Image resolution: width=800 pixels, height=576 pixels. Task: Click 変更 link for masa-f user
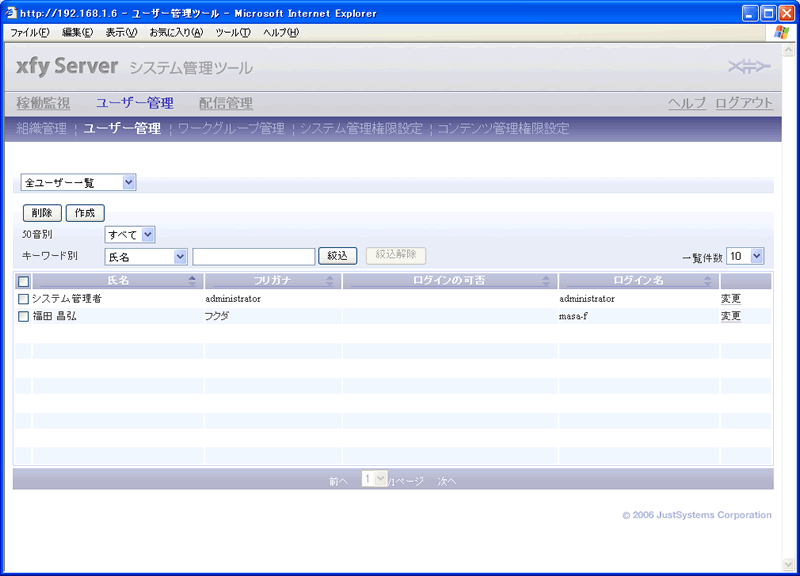tap(731, 316)
